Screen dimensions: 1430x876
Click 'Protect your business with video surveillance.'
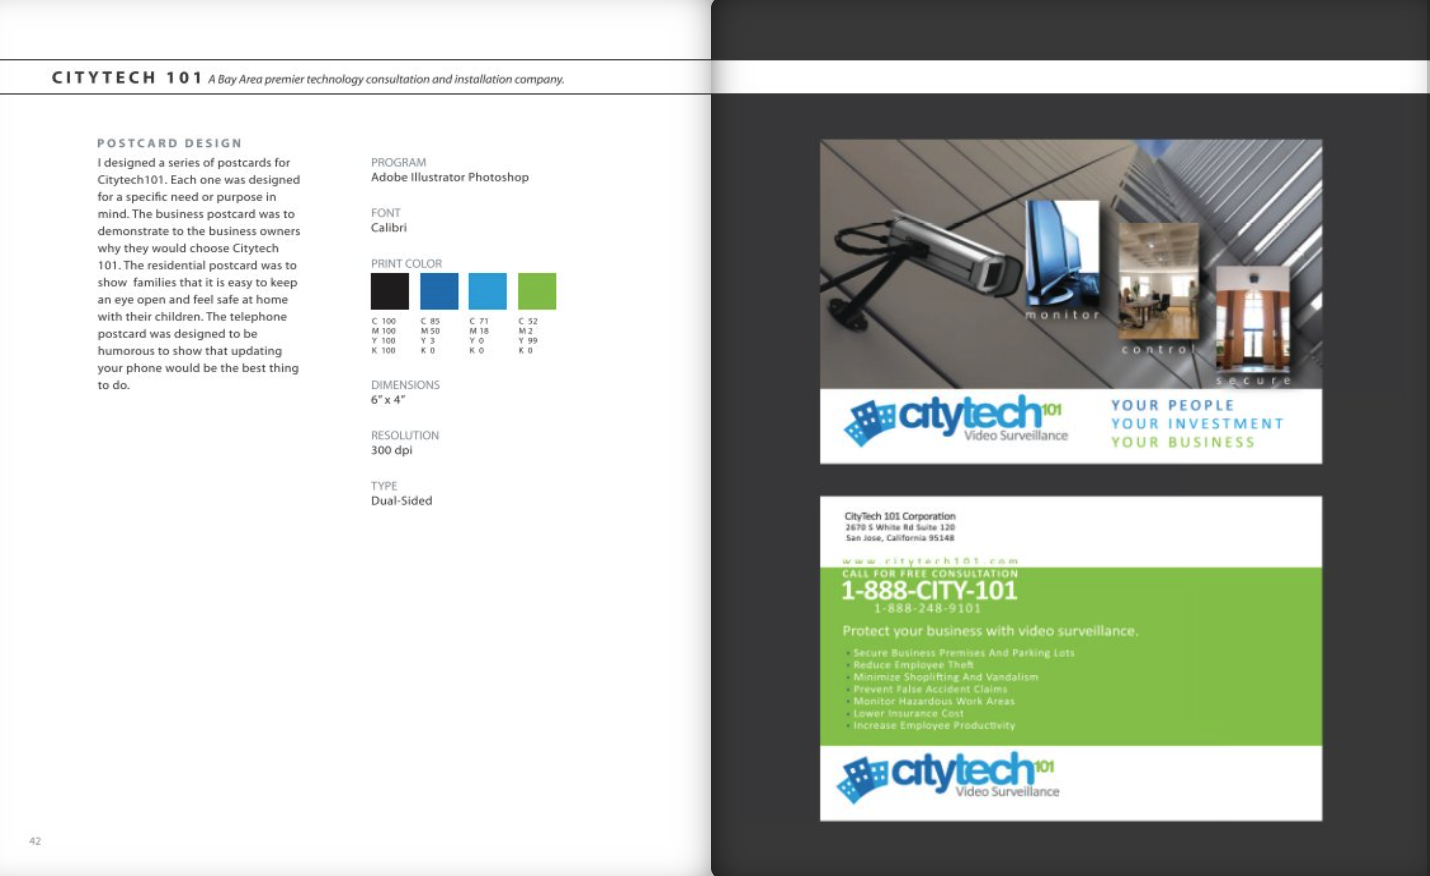tap(990, 631)
